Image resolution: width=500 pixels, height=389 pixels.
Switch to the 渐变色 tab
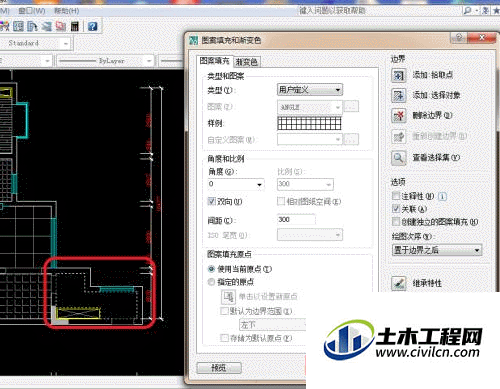pos(246,62)
